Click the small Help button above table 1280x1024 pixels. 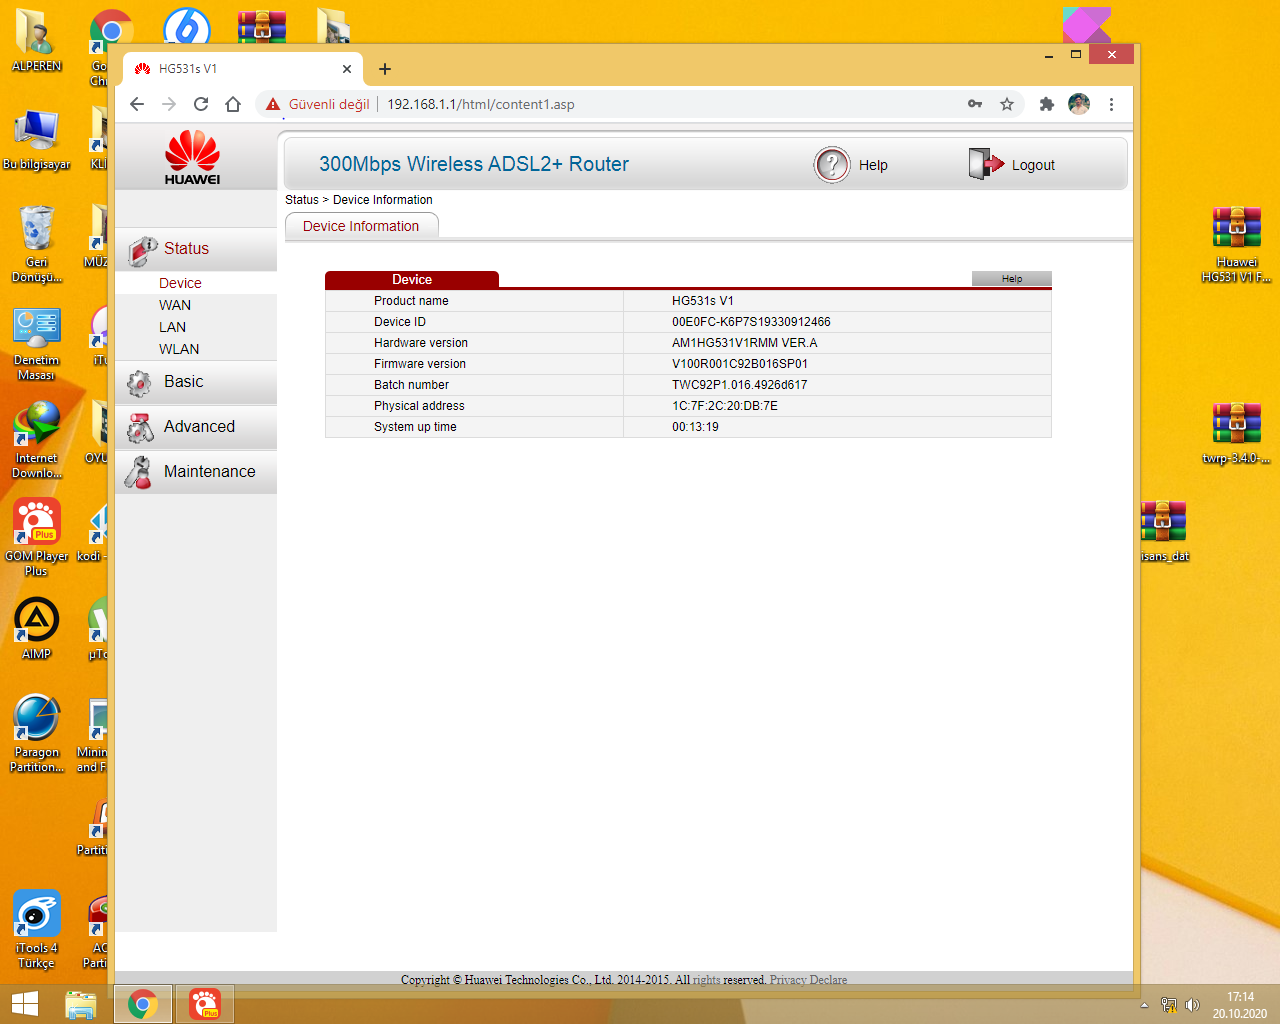click(x=1012, y=279)
